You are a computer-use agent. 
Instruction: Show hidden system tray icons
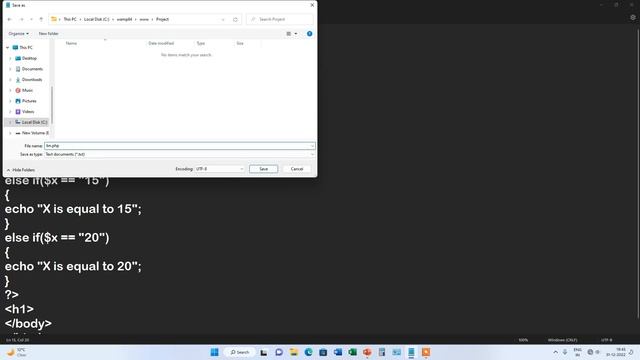coord(556,352)
